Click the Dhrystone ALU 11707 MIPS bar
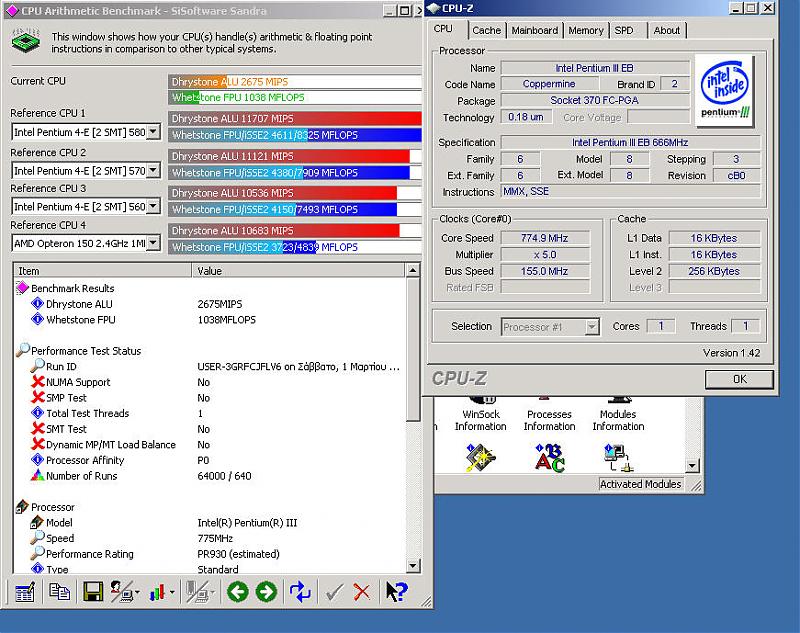 tap(295, 118)
